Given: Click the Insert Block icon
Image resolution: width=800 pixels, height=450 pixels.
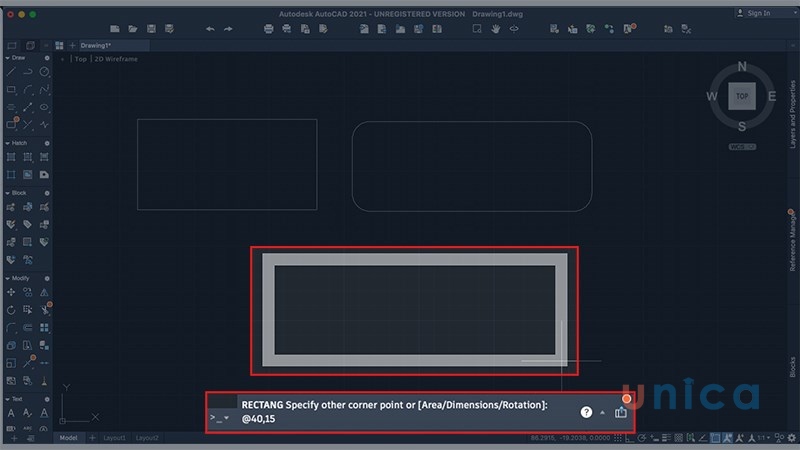Looking at the screenshot, I should click(x=11, y=207).
